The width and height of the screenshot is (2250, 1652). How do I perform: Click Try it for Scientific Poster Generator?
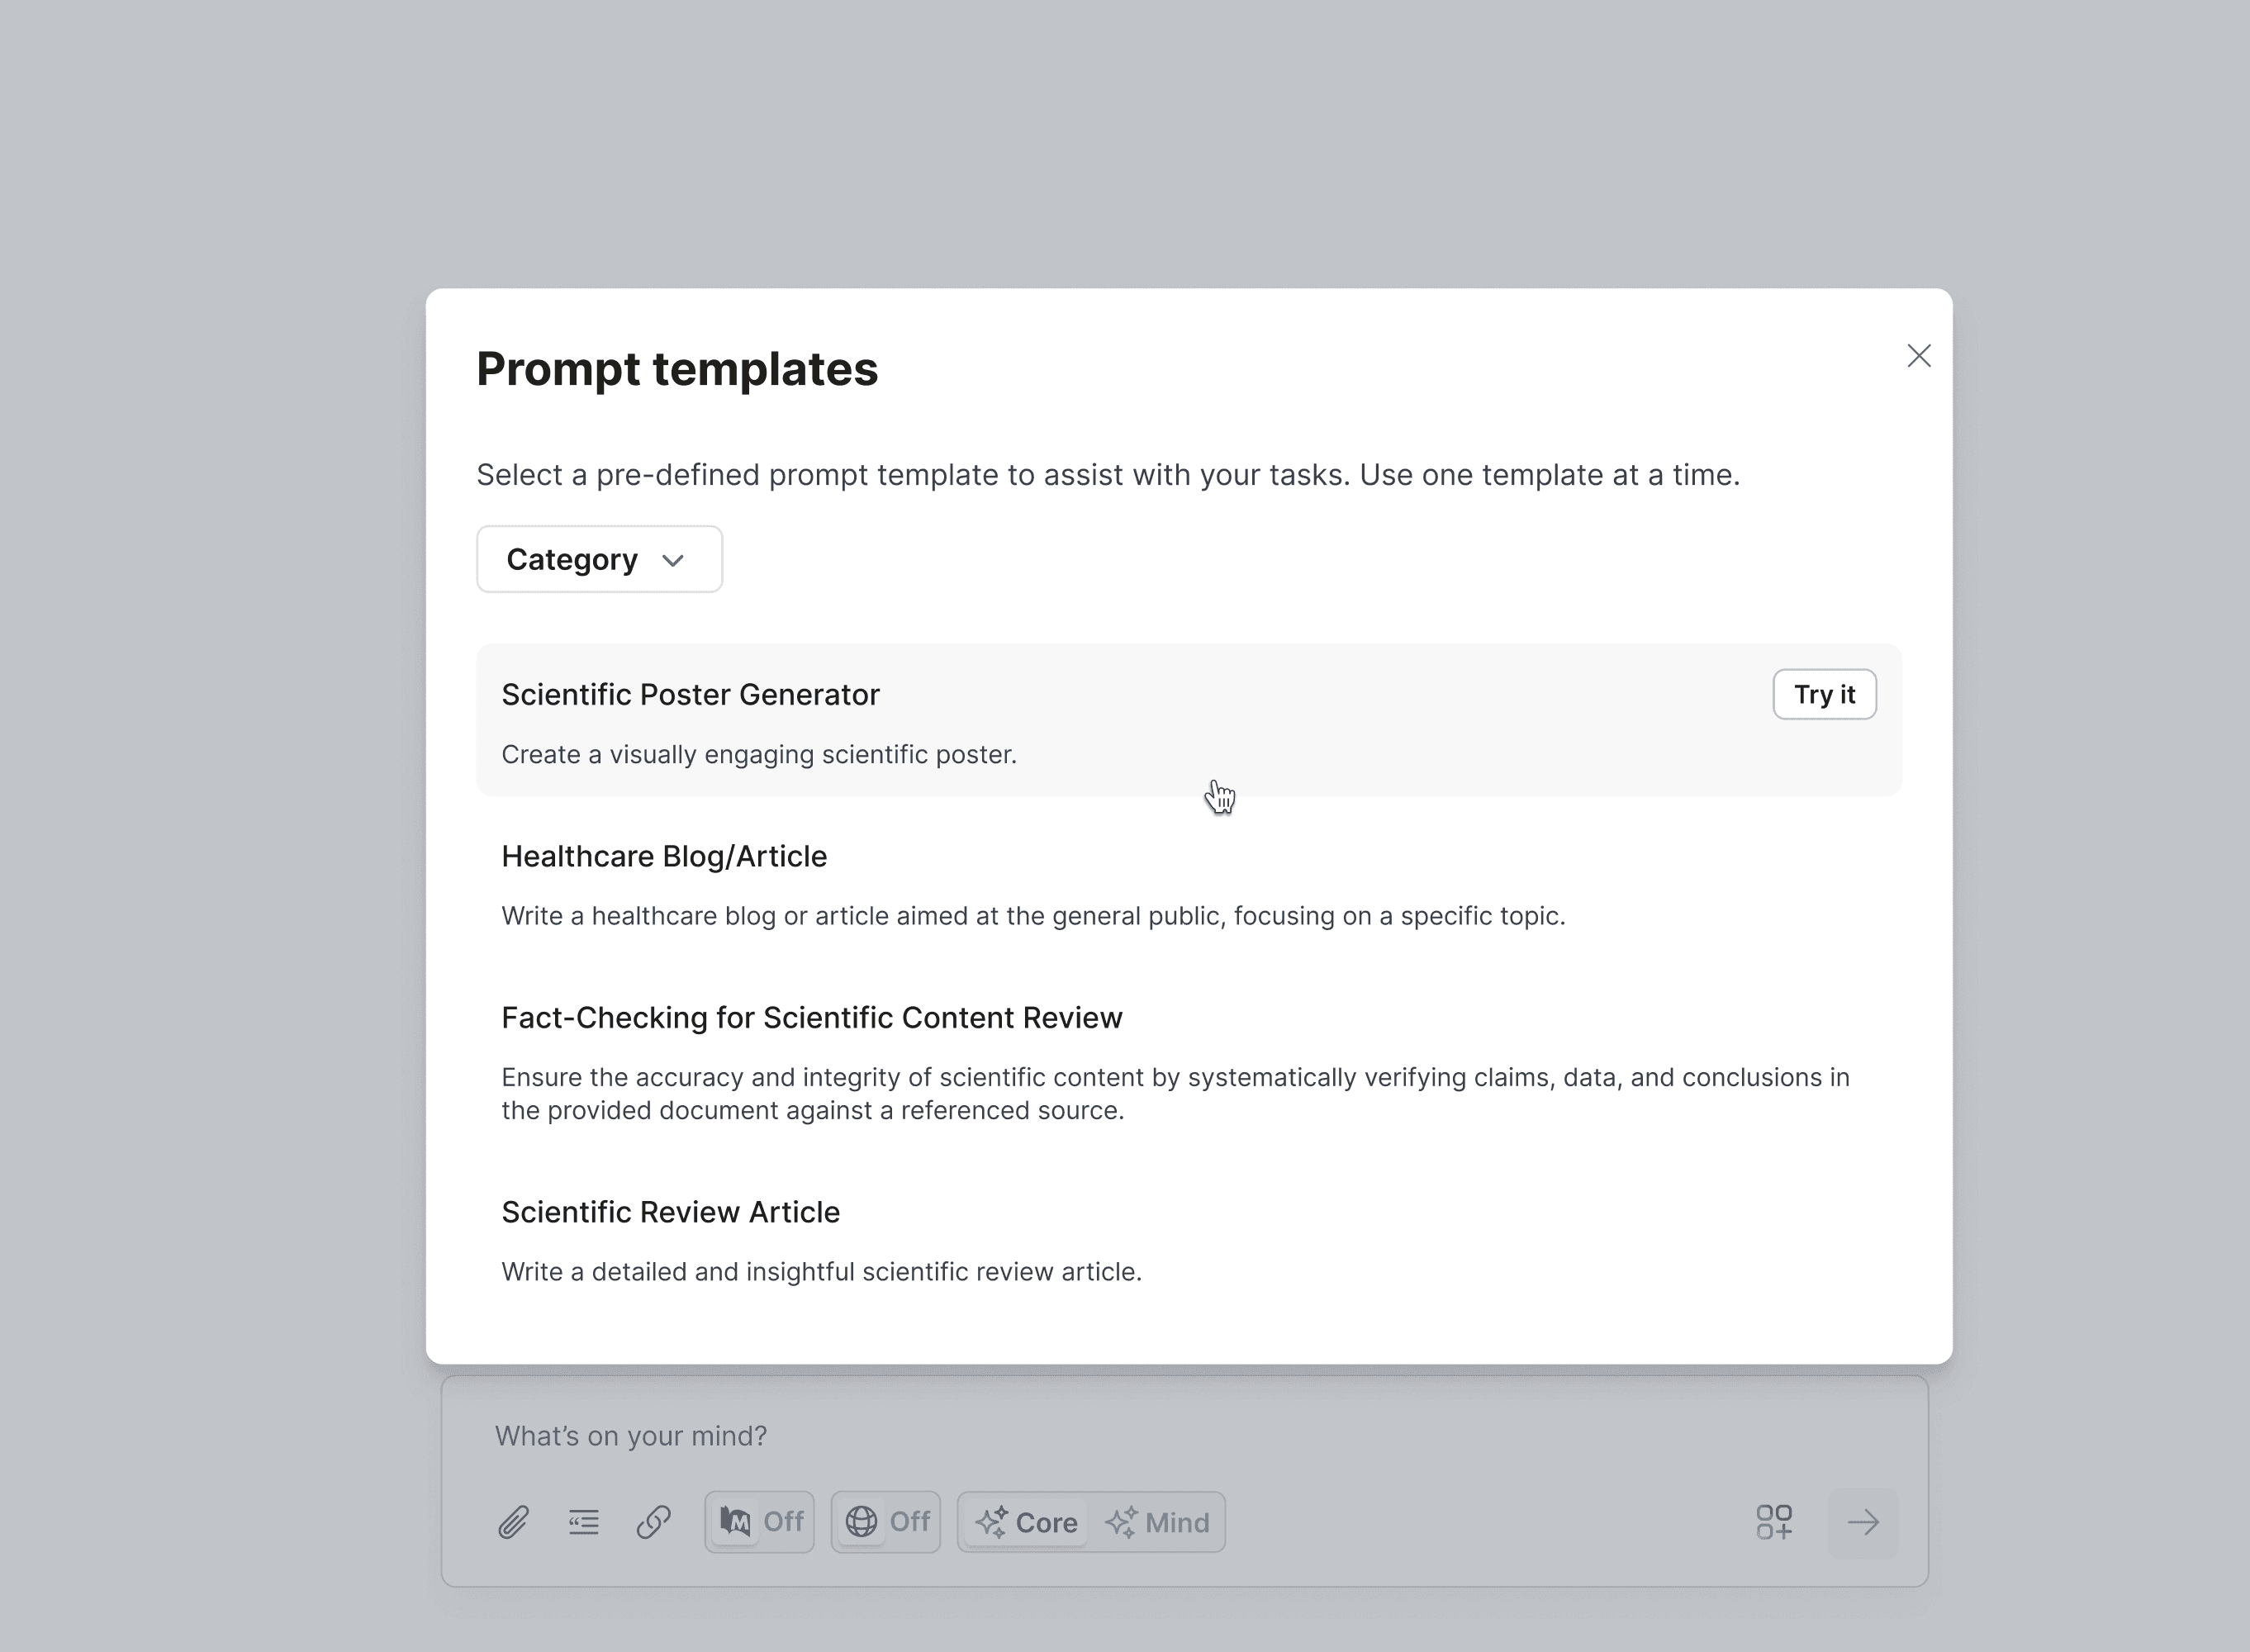click(1823, 694)
